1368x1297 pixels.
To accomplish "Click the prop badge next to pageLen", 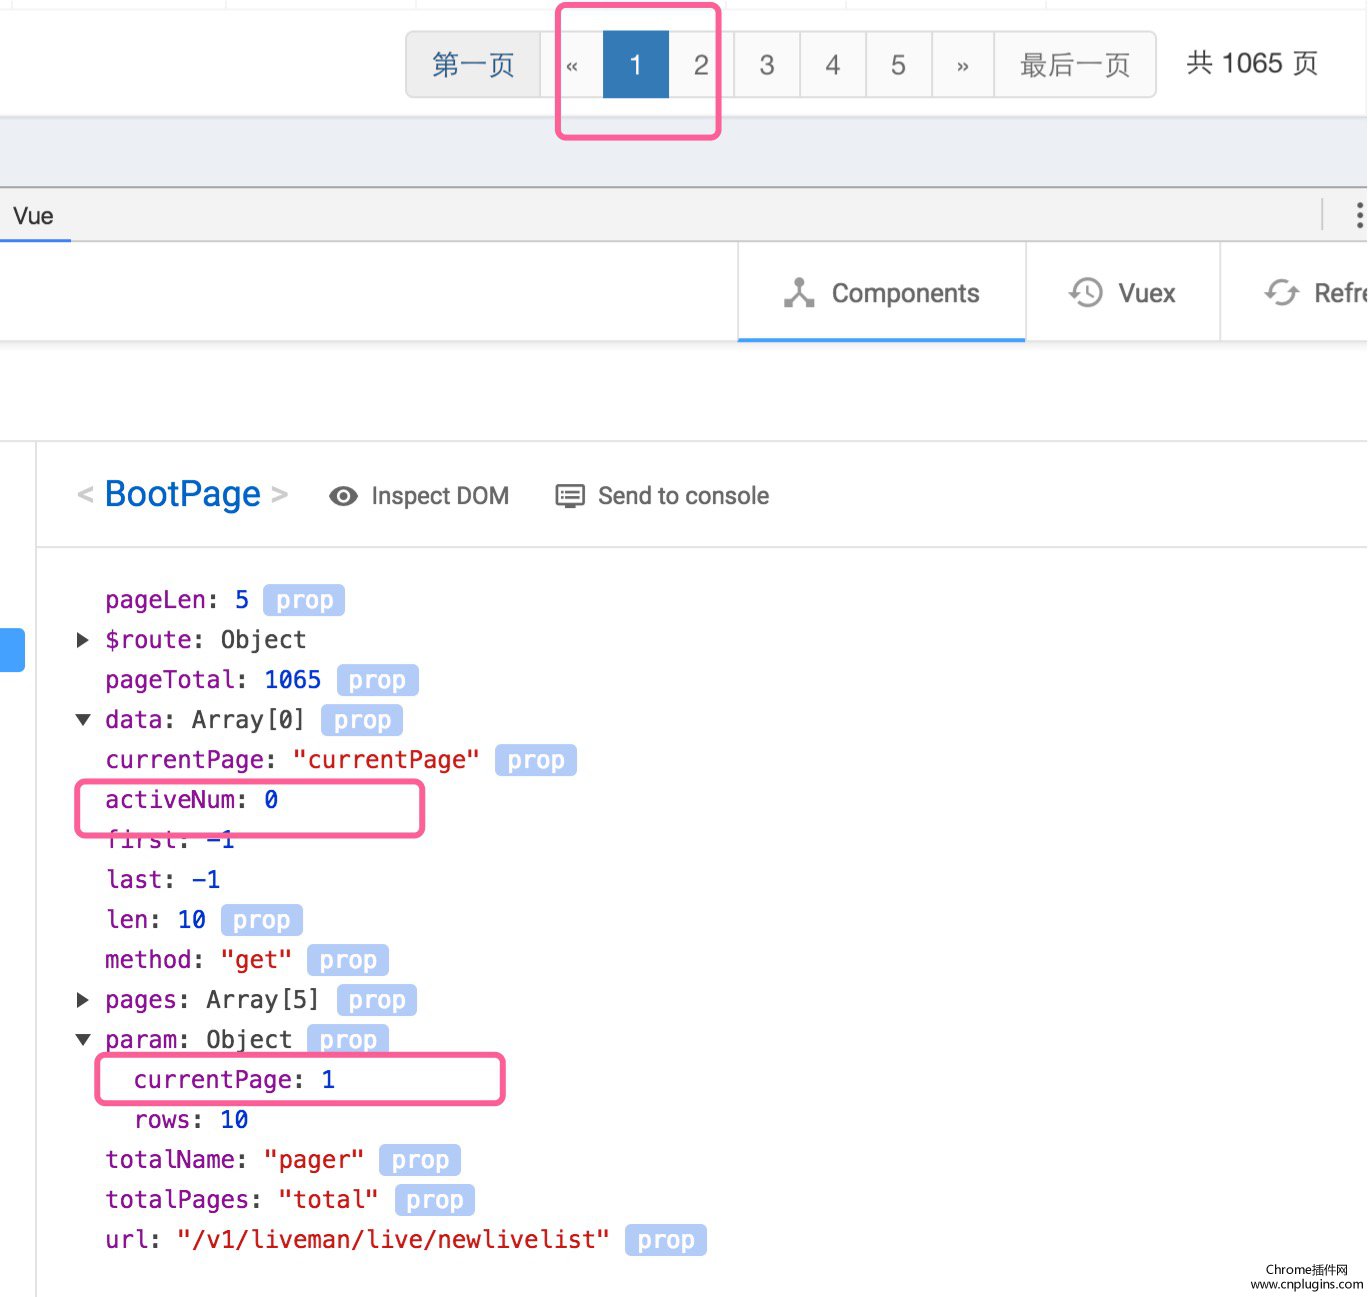I will tap(304, 600).
